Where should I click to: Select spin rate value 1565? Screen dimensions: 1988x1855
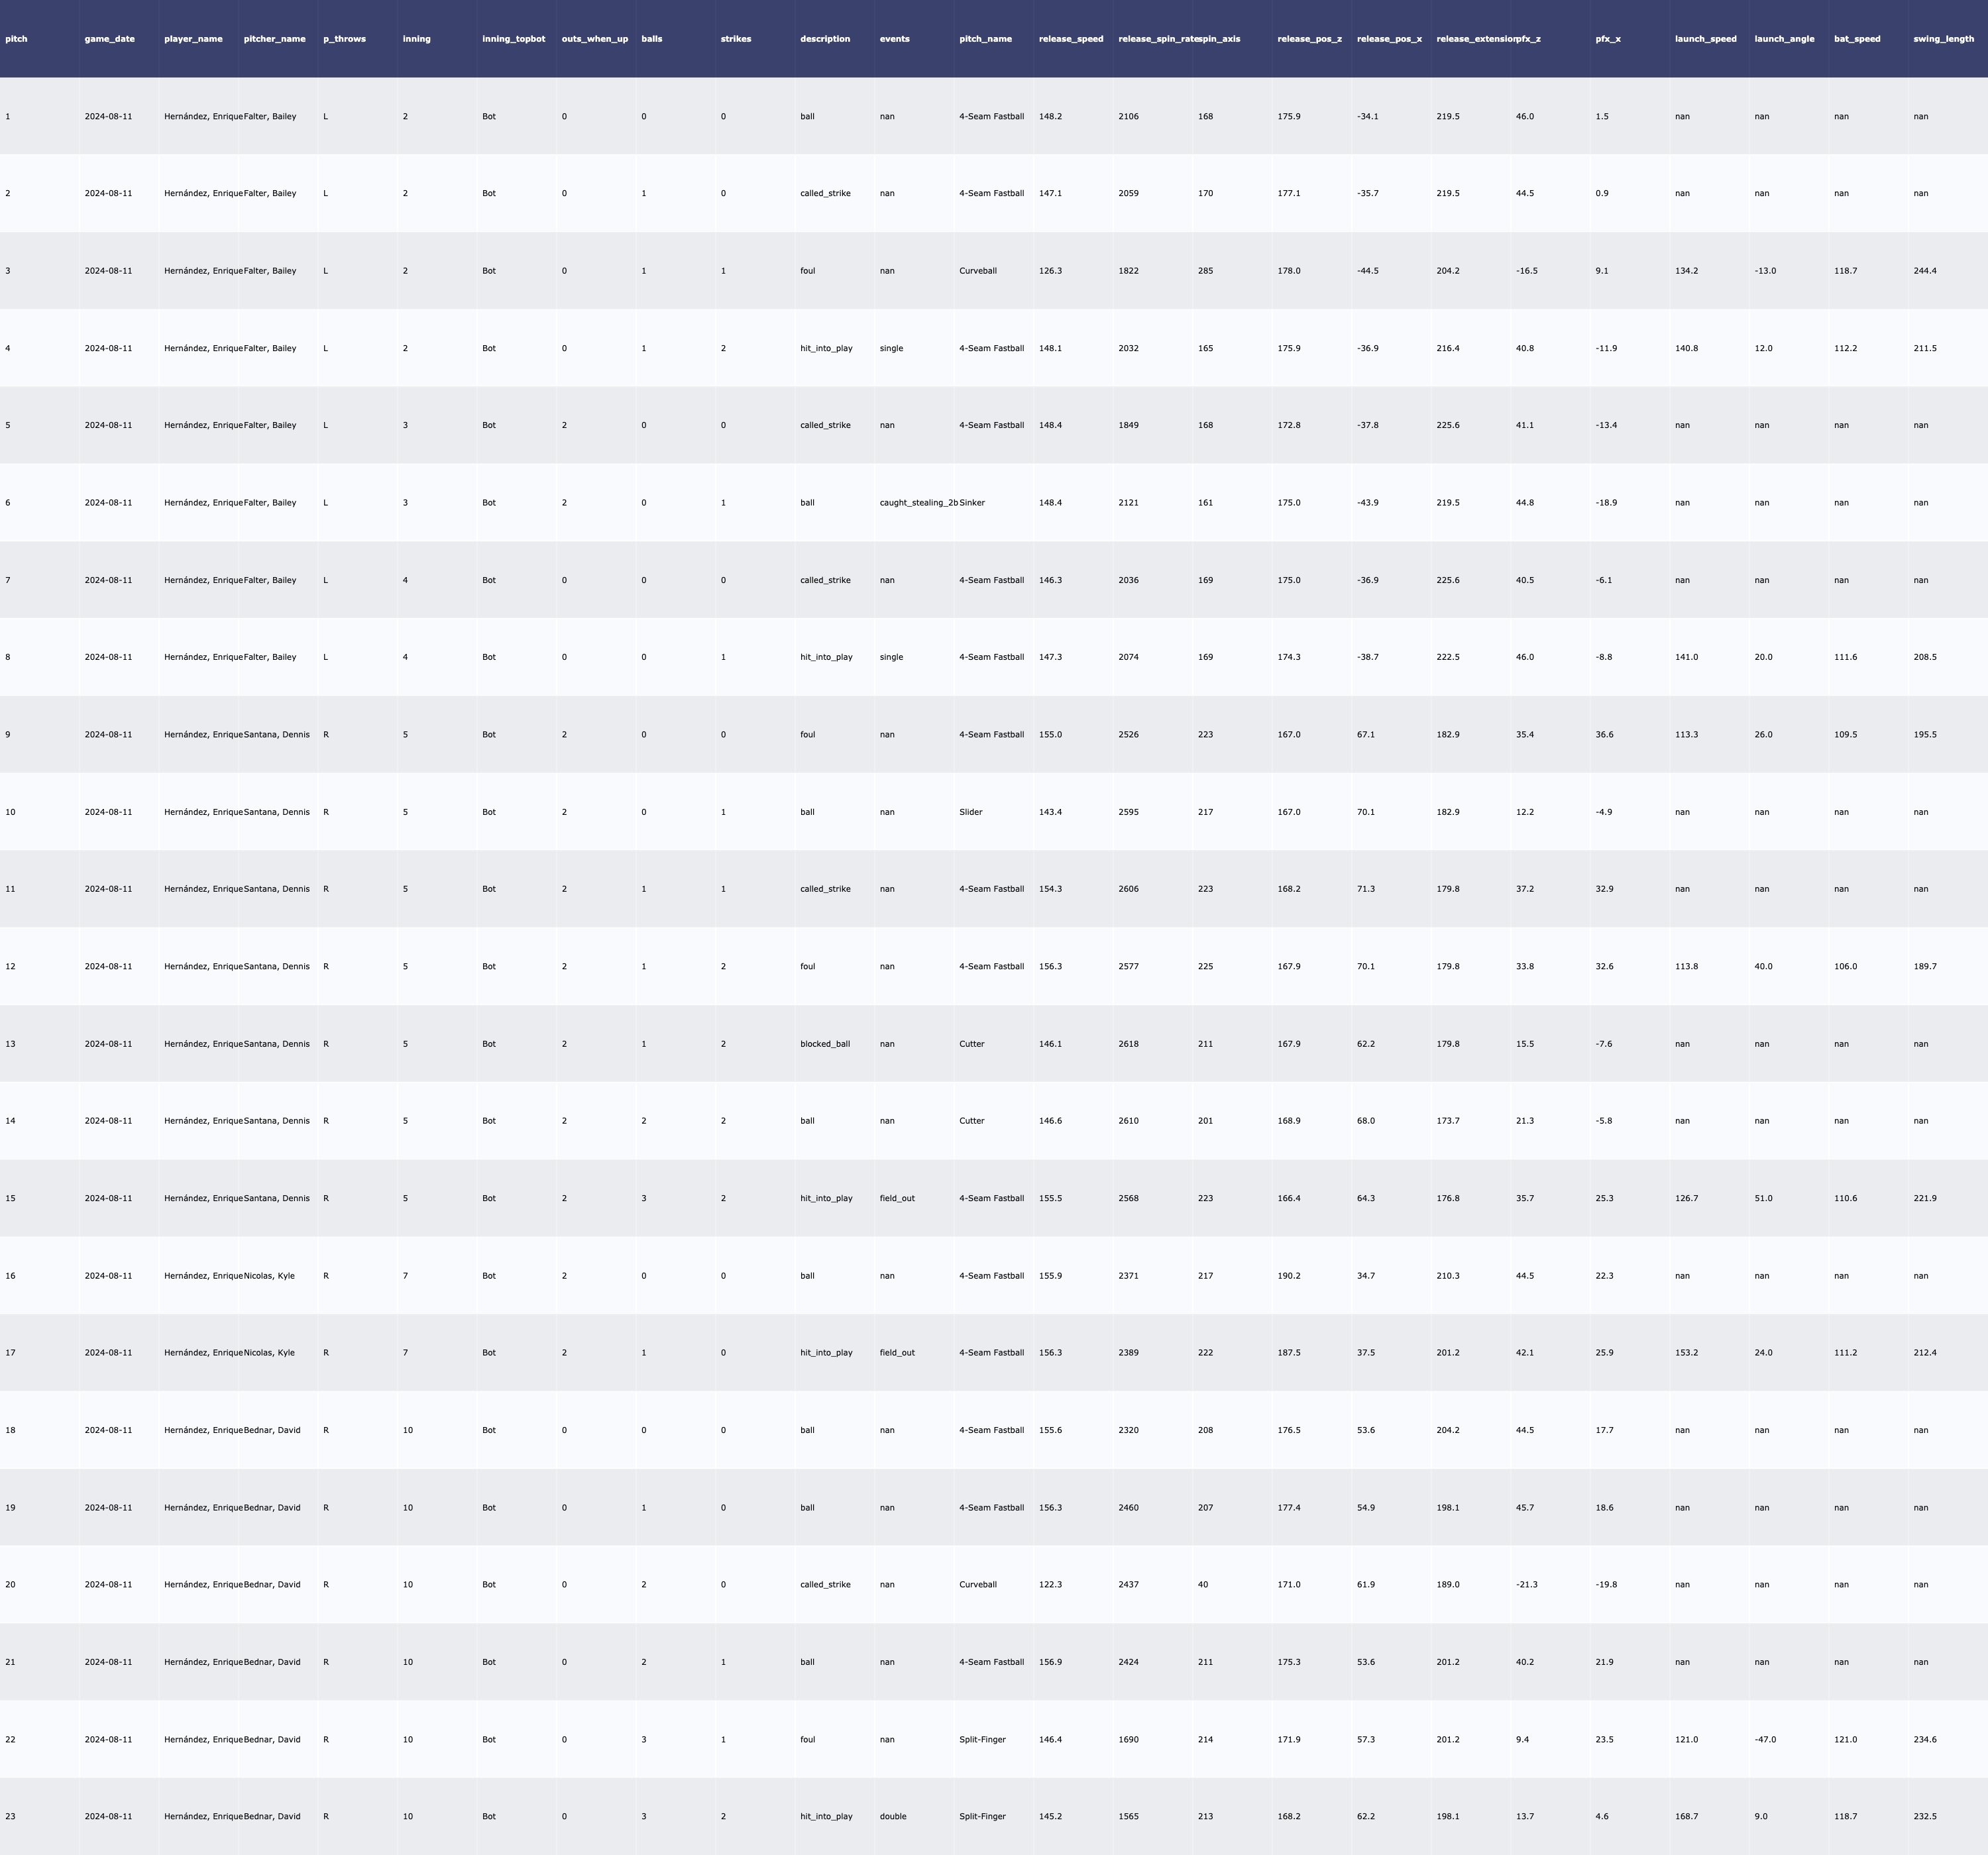click(1128, 1816)
